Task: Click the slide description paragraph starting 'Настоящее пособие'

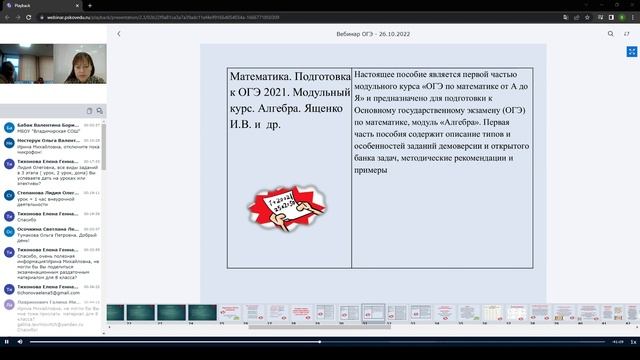Action: coord(442,122)
